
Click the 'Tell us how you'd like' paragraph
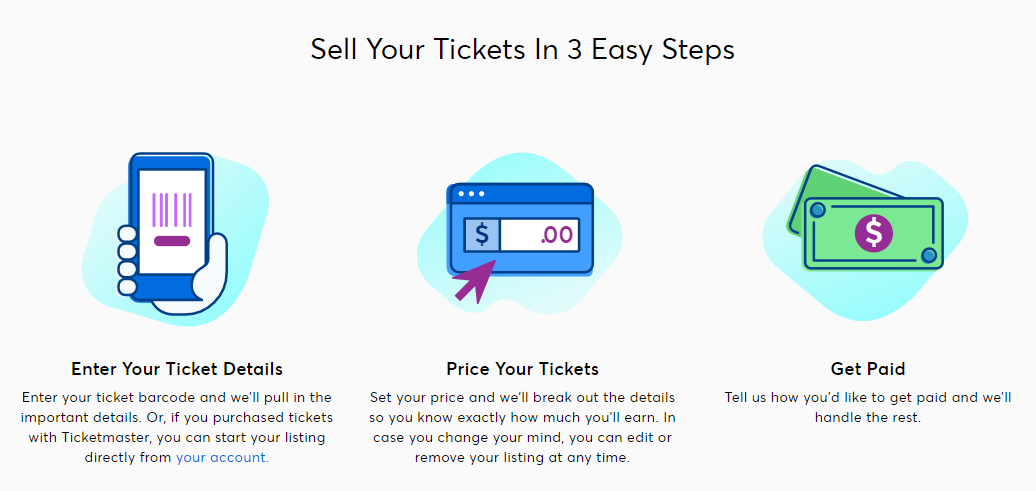tap(868, 408)
